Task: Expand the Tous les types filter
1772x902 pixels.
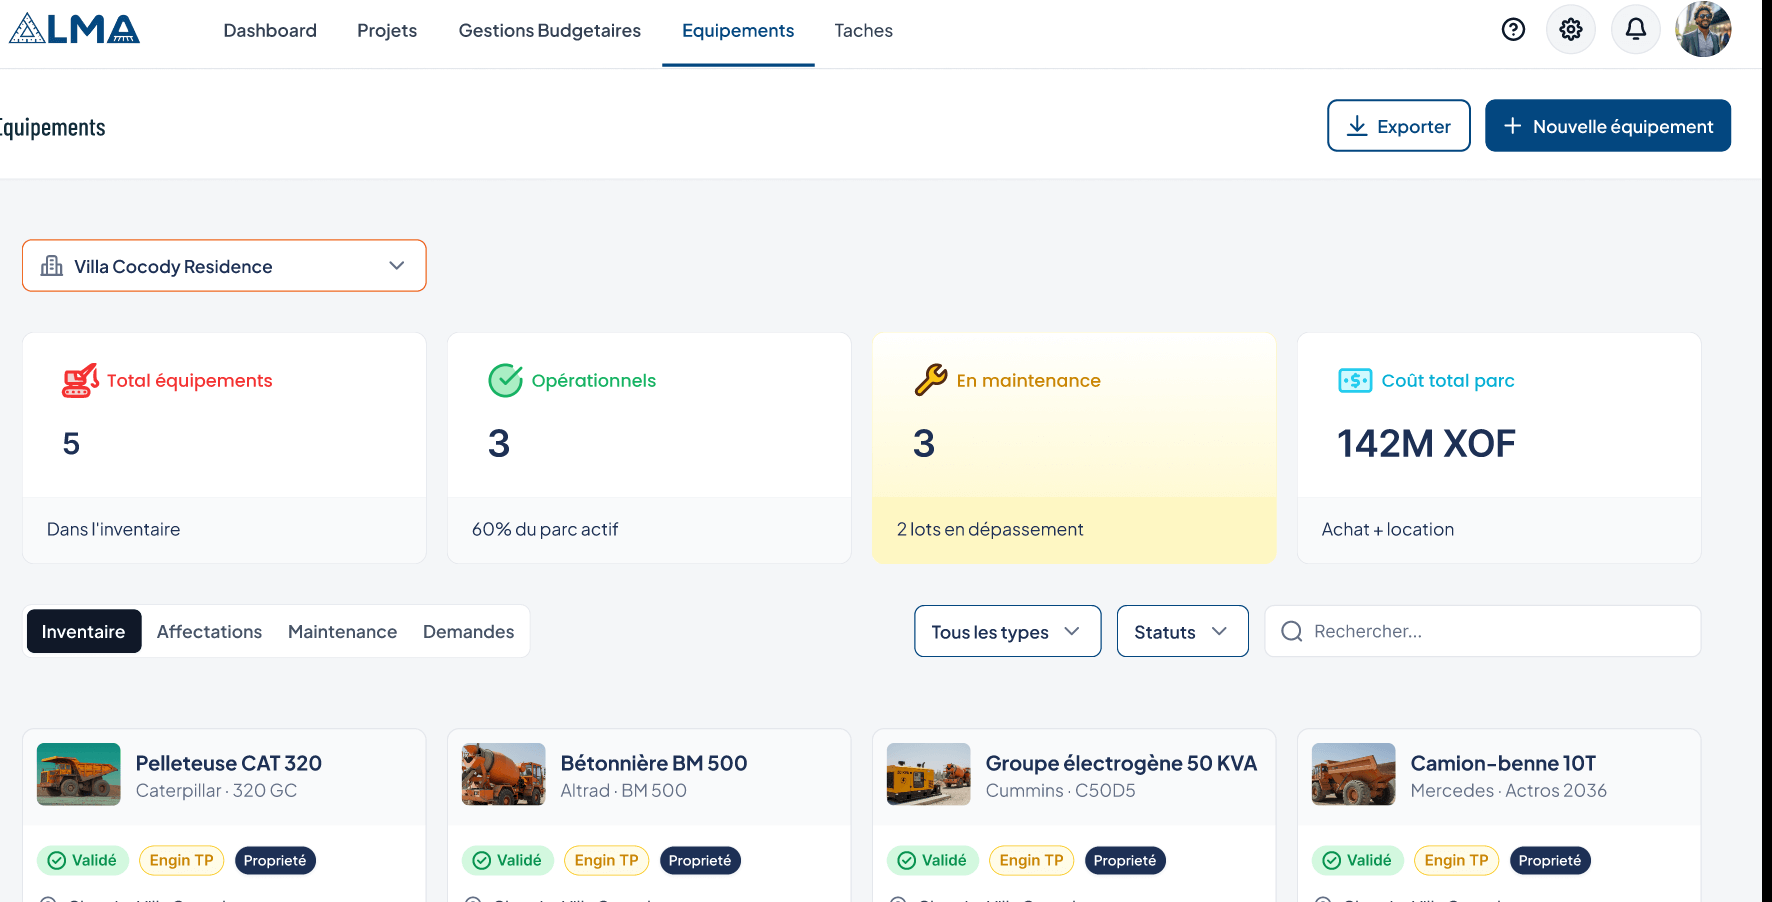Action: pos(1007,631)
